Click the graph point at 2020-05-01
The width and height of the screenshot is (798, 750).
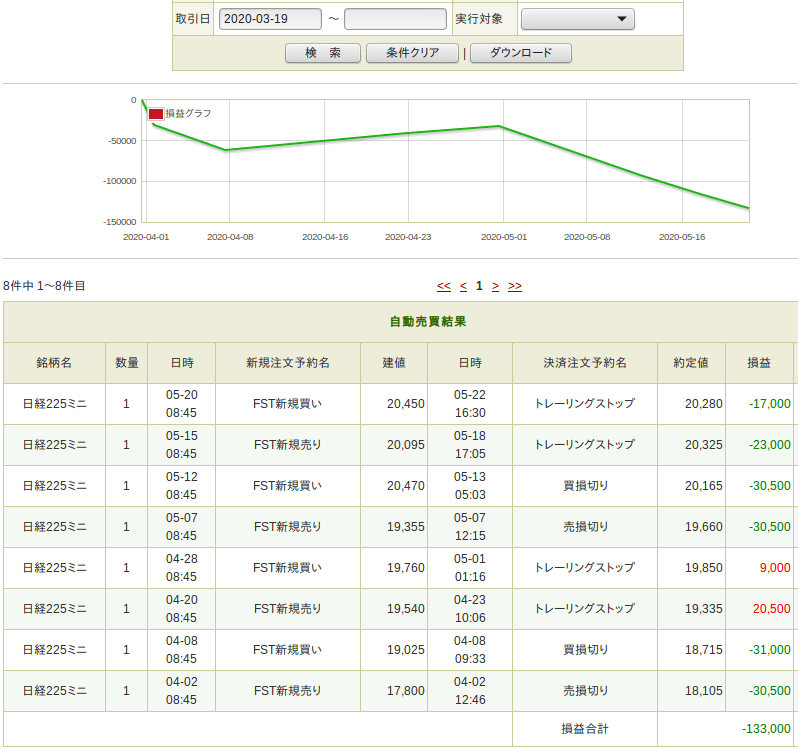[499, 126]
